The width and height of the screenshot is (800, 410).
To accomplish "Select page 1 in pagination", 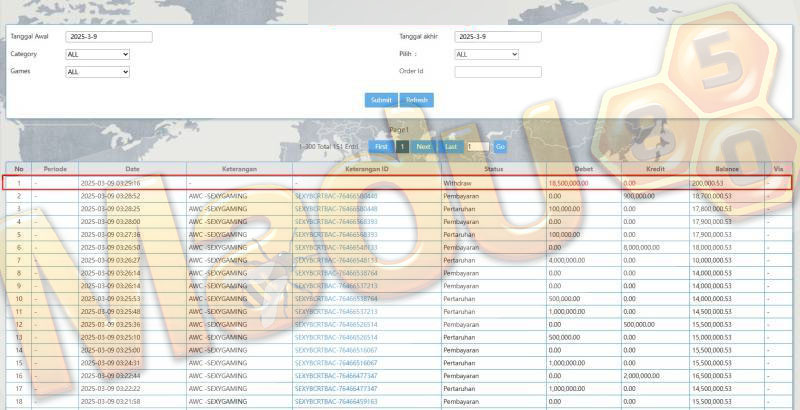I will pyautogui.click(x=403, y=147).
